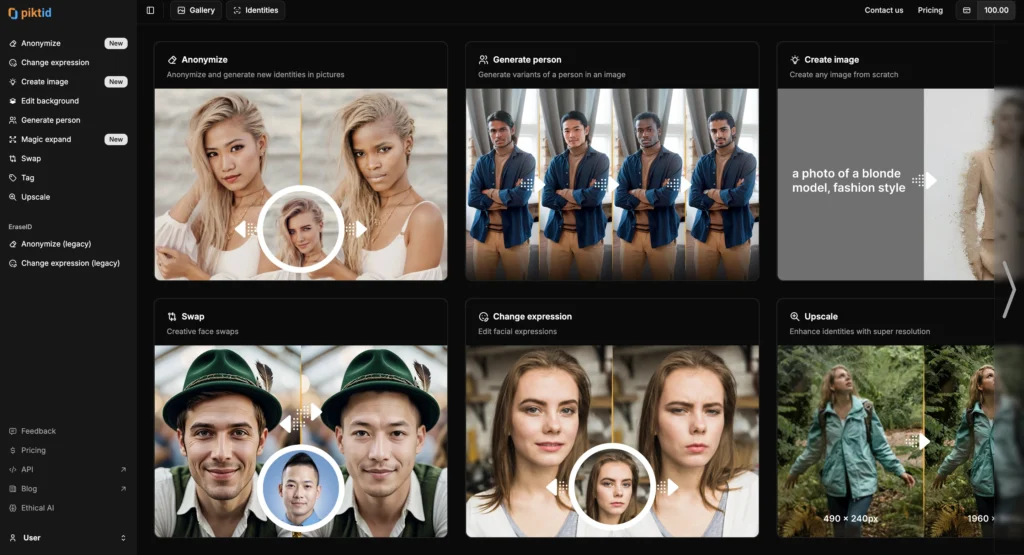Click the Generate person card icon
This screenshot has height=555, width=1024.
pyautogui.click(x=483, y=60)
